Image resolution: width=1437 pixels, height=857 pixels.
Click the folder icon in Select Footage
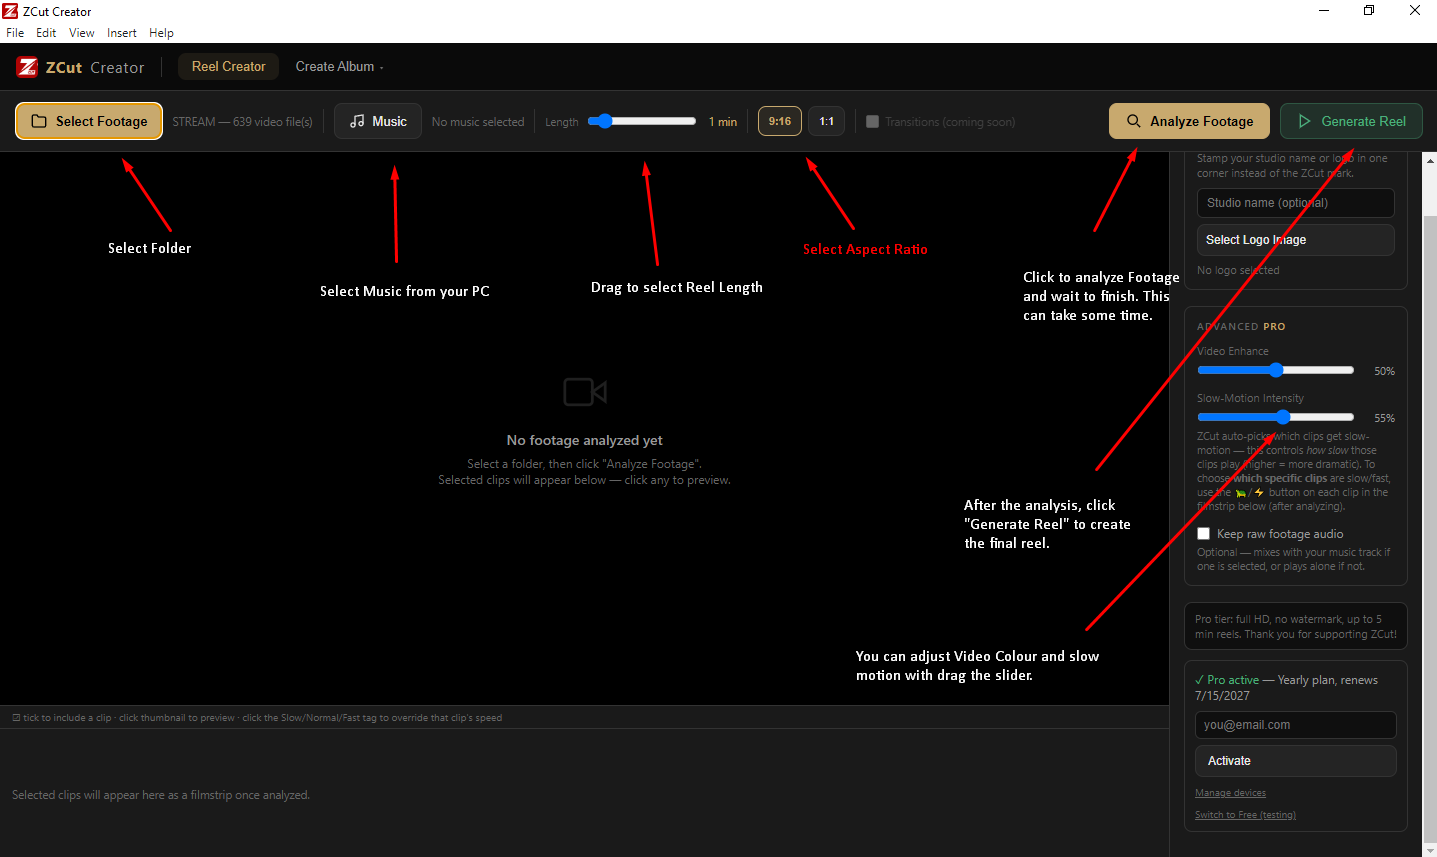[x=39, y=121]
